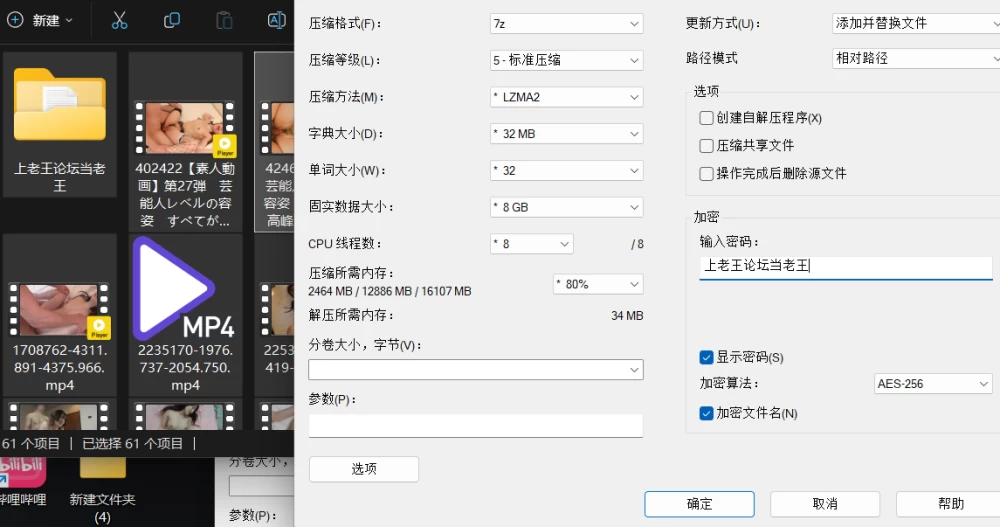Click the Rename icon in Explorer toolbar
This screenshot has height=527, width=1000.
(276, 20)
